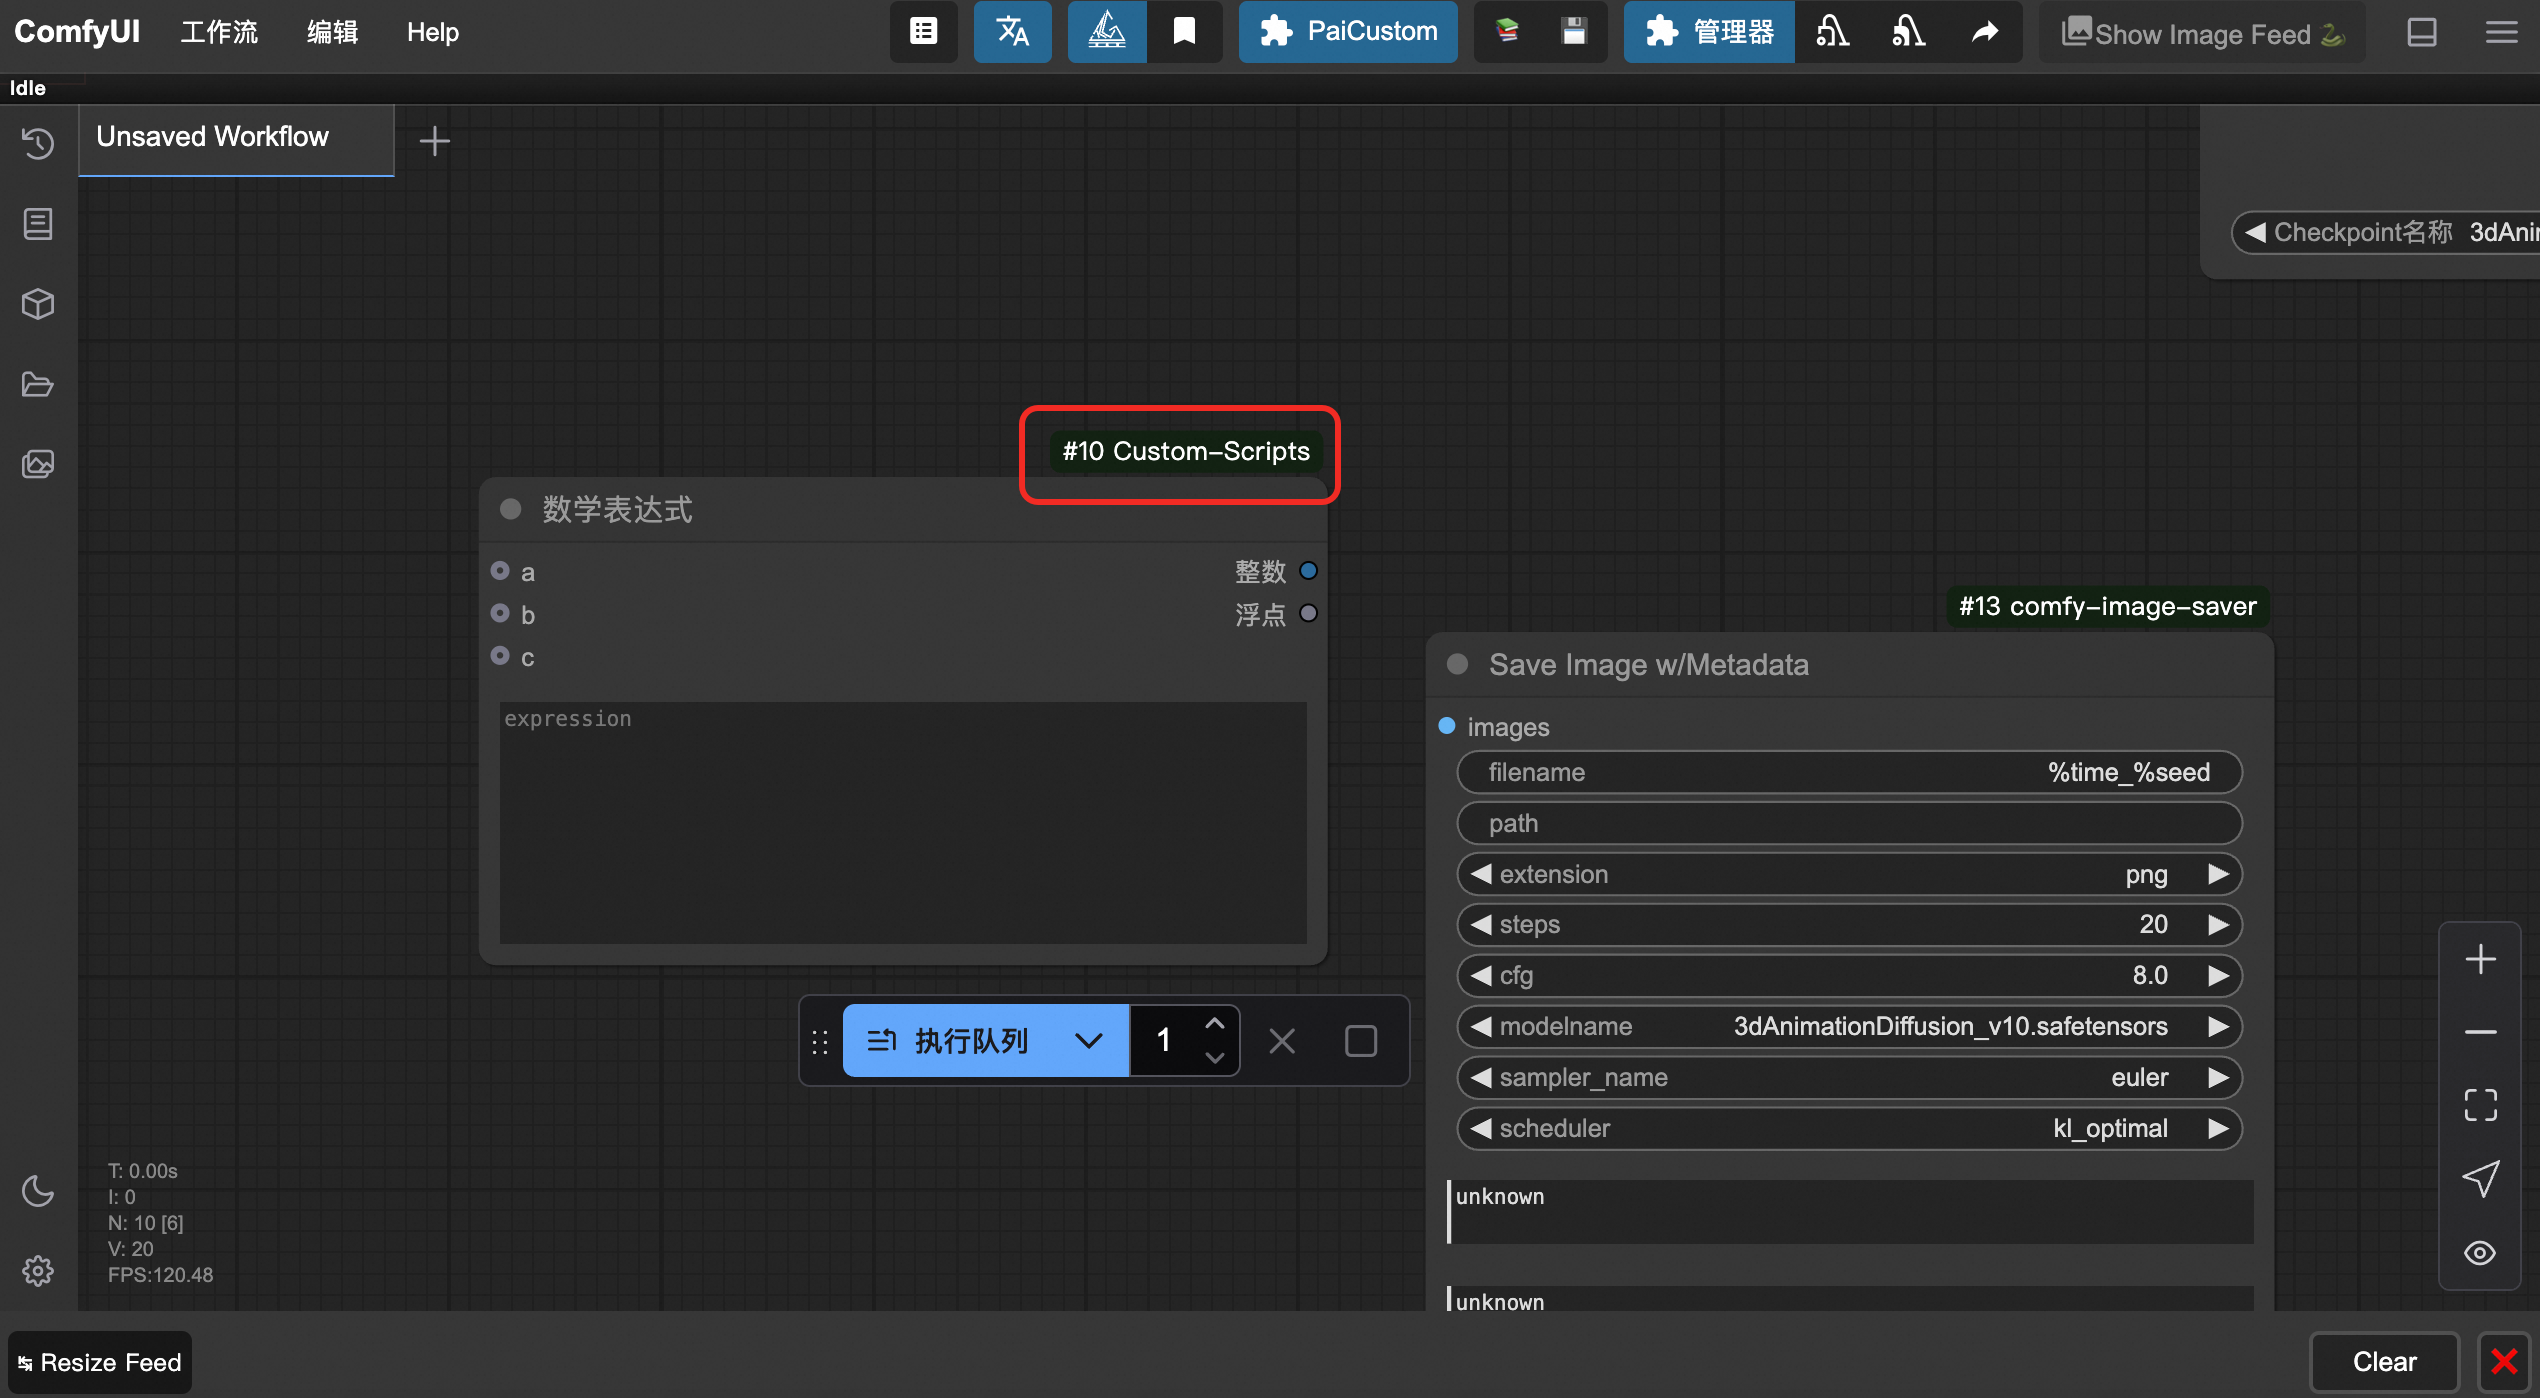Fit view using the fullscreen frame icon

(2480, 1105)
